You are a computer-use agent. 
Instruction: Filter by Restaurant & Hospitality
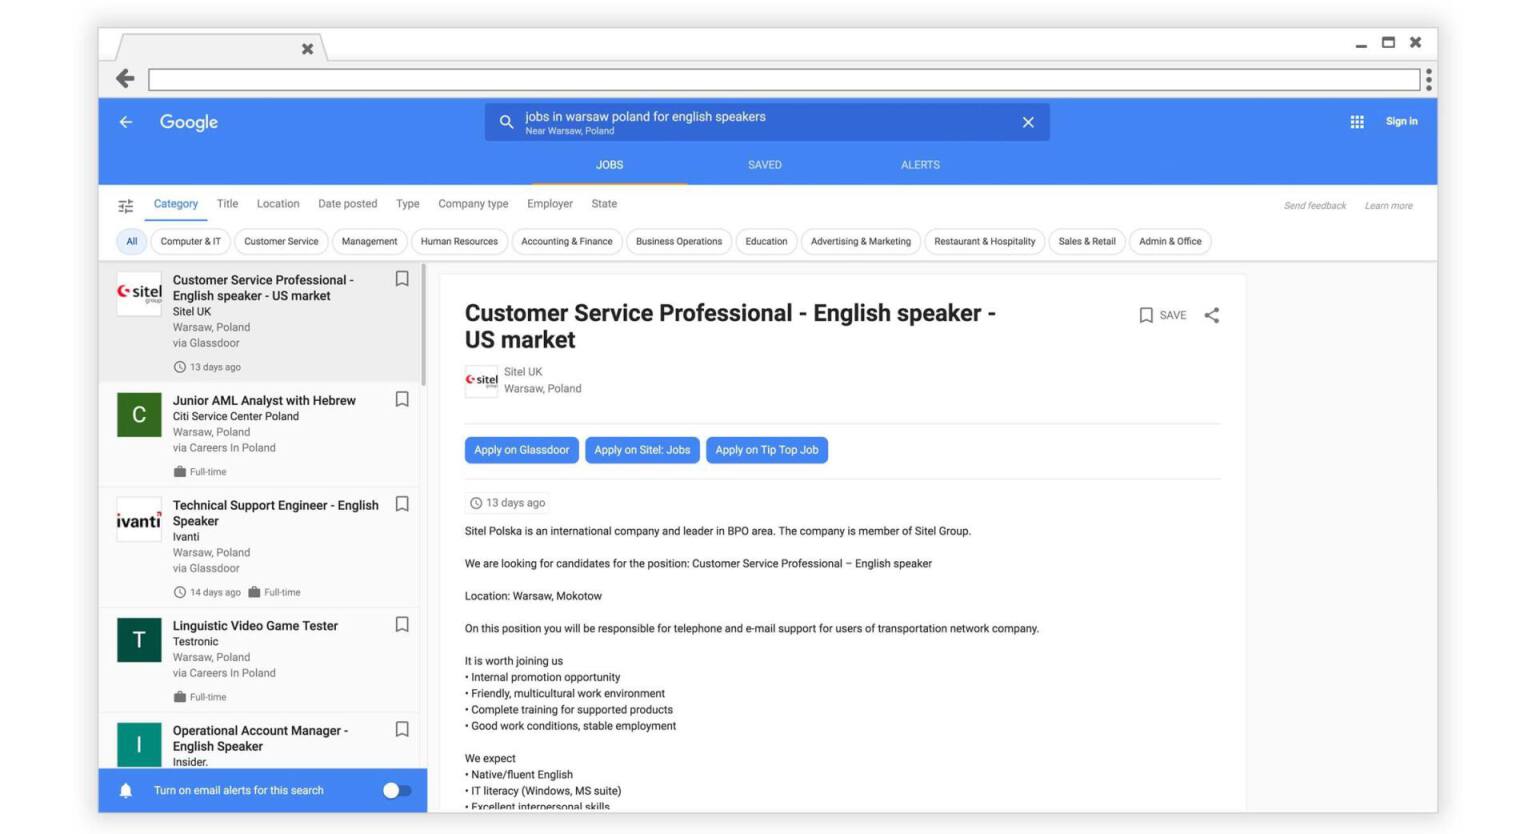(985, 241)
